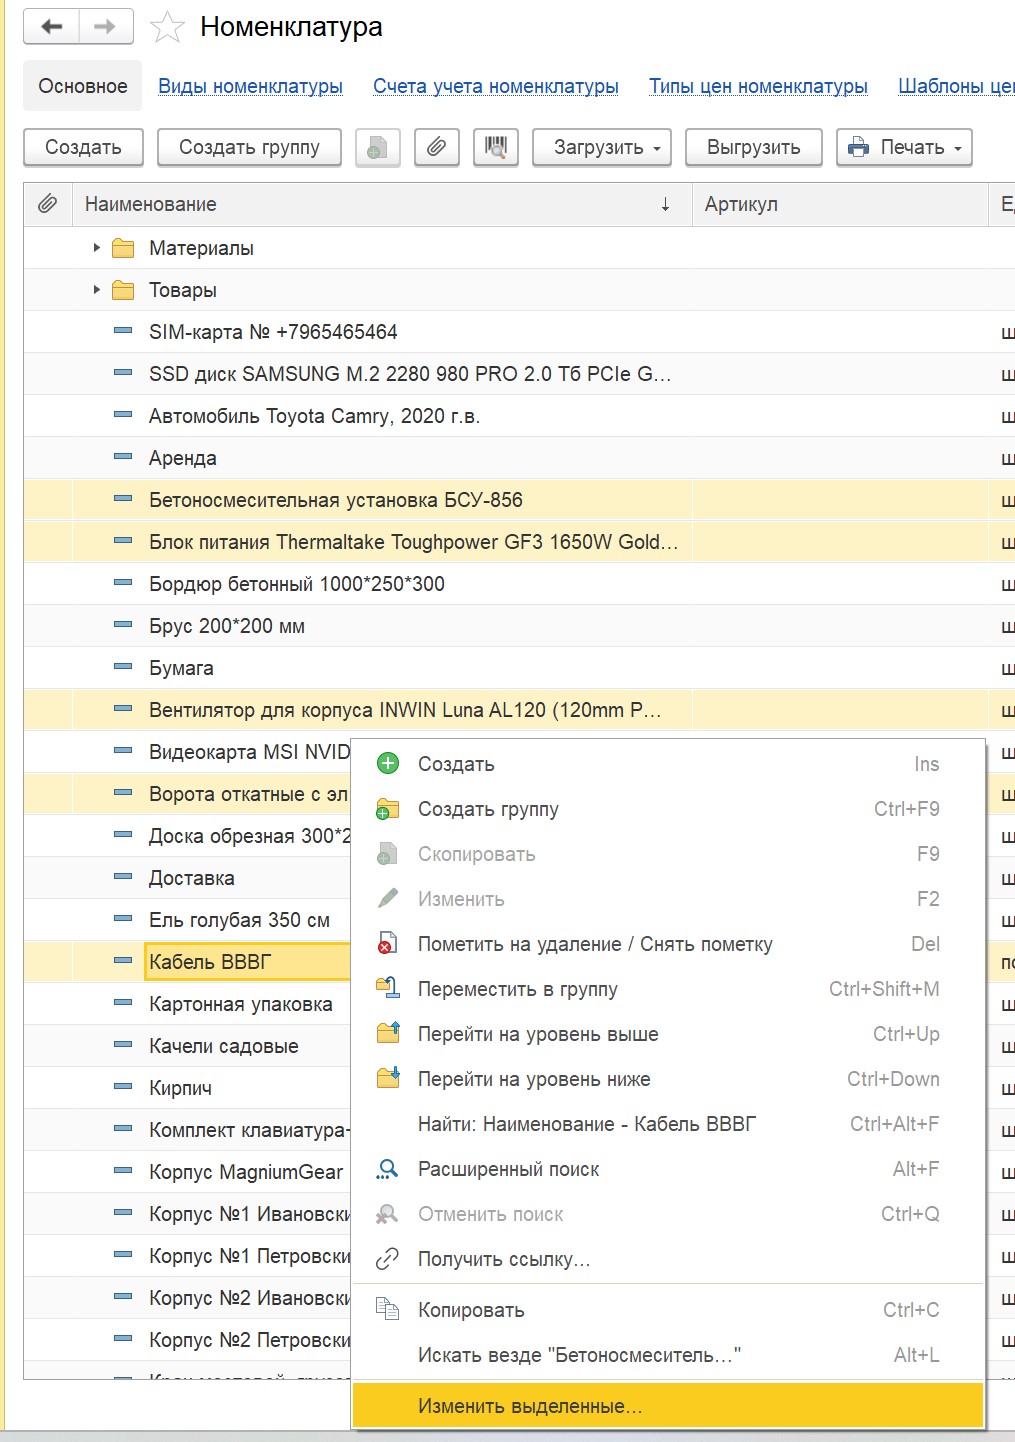Select Искать везде "Бетоносмеситель..."
Screen dimensions: 1015x1442
coord(668,1355)
